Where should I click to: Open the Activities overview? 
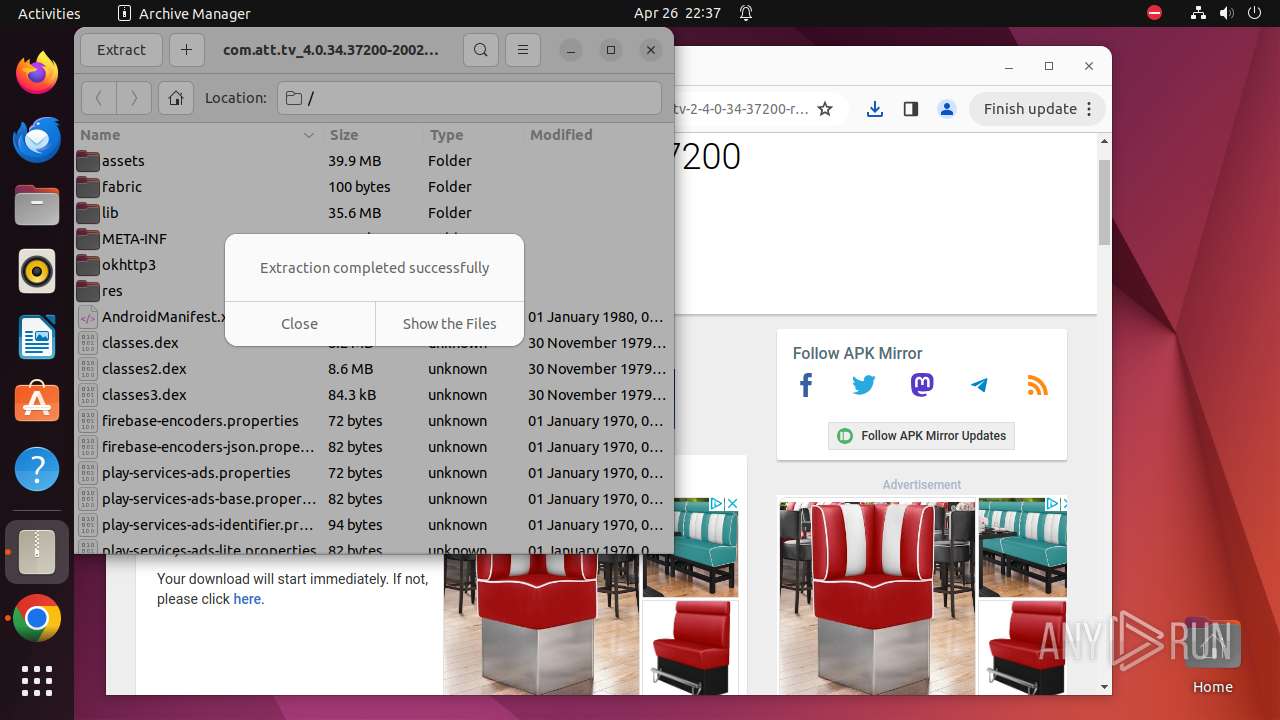(49, 13)
